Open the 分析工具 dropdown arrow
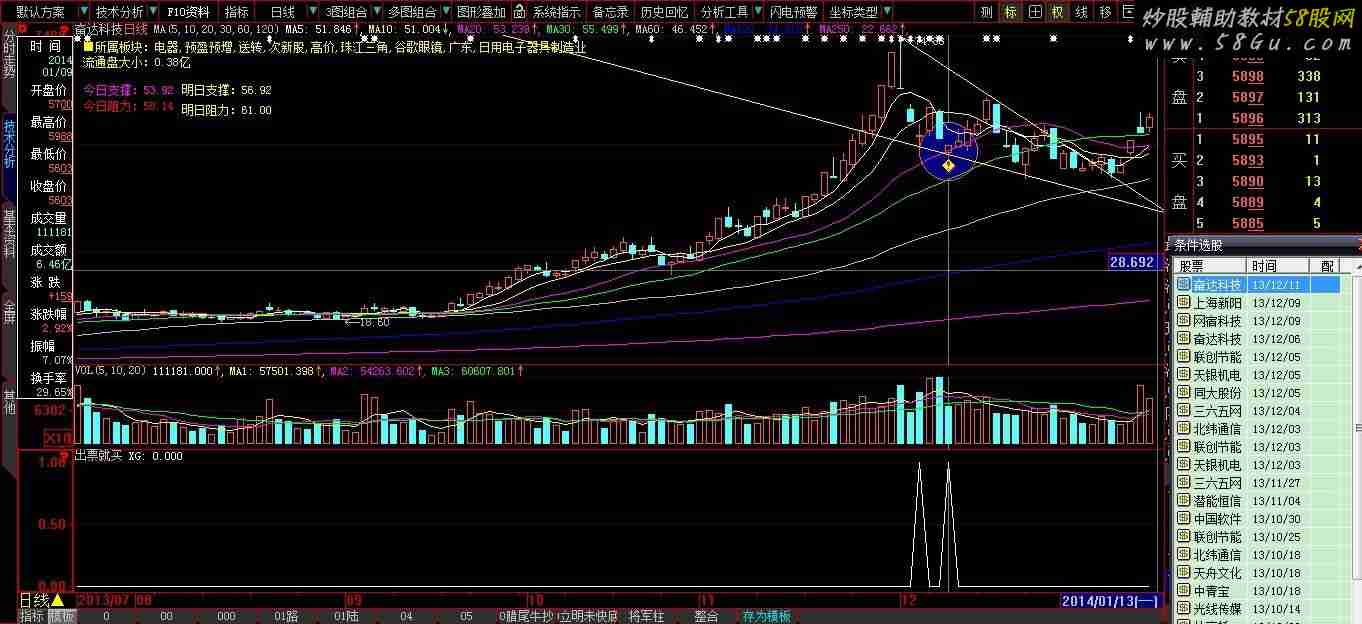 pyautogui.click(x=756, y=12)
